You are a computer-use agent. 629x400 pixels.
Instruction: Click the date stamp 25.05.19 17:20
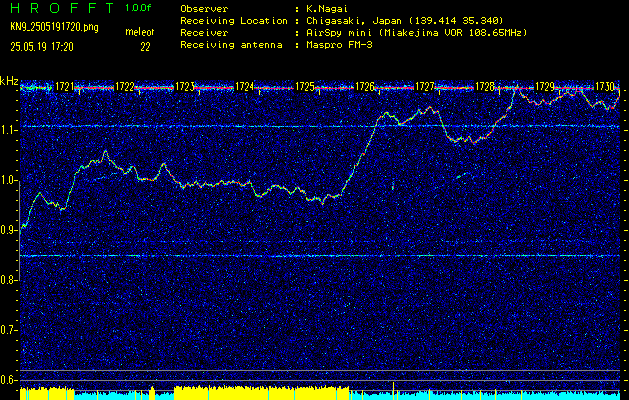point(42,47)
